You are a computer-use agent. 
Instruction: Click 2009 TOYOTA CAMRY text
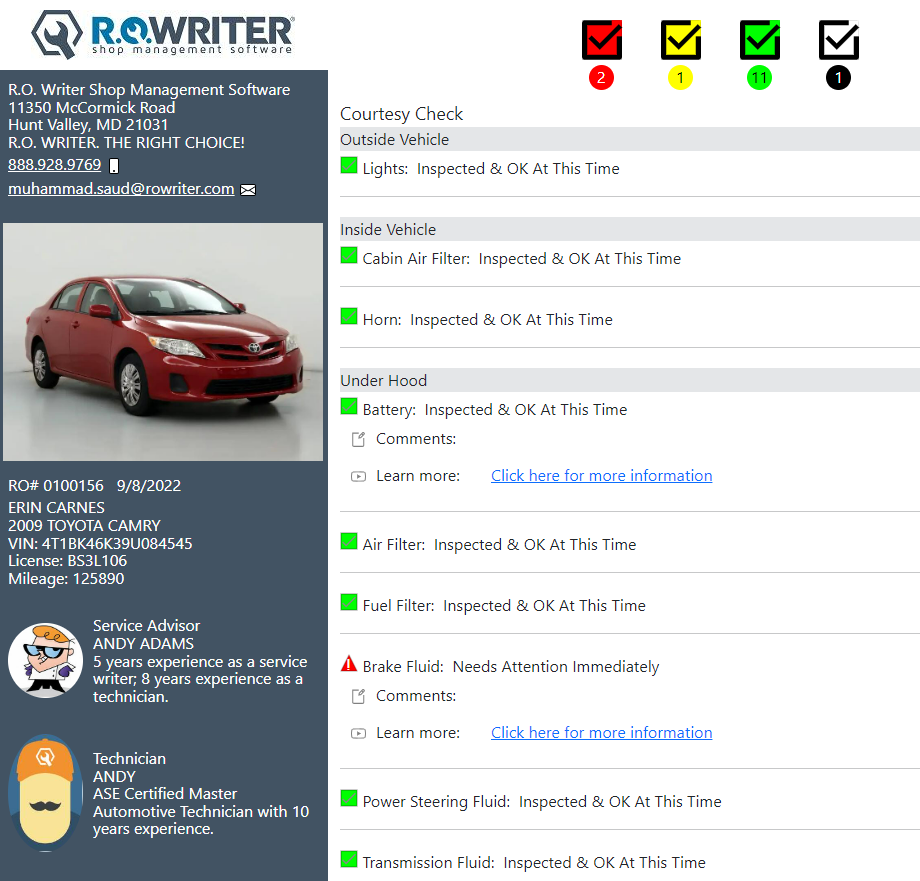(x=84, y=526)
